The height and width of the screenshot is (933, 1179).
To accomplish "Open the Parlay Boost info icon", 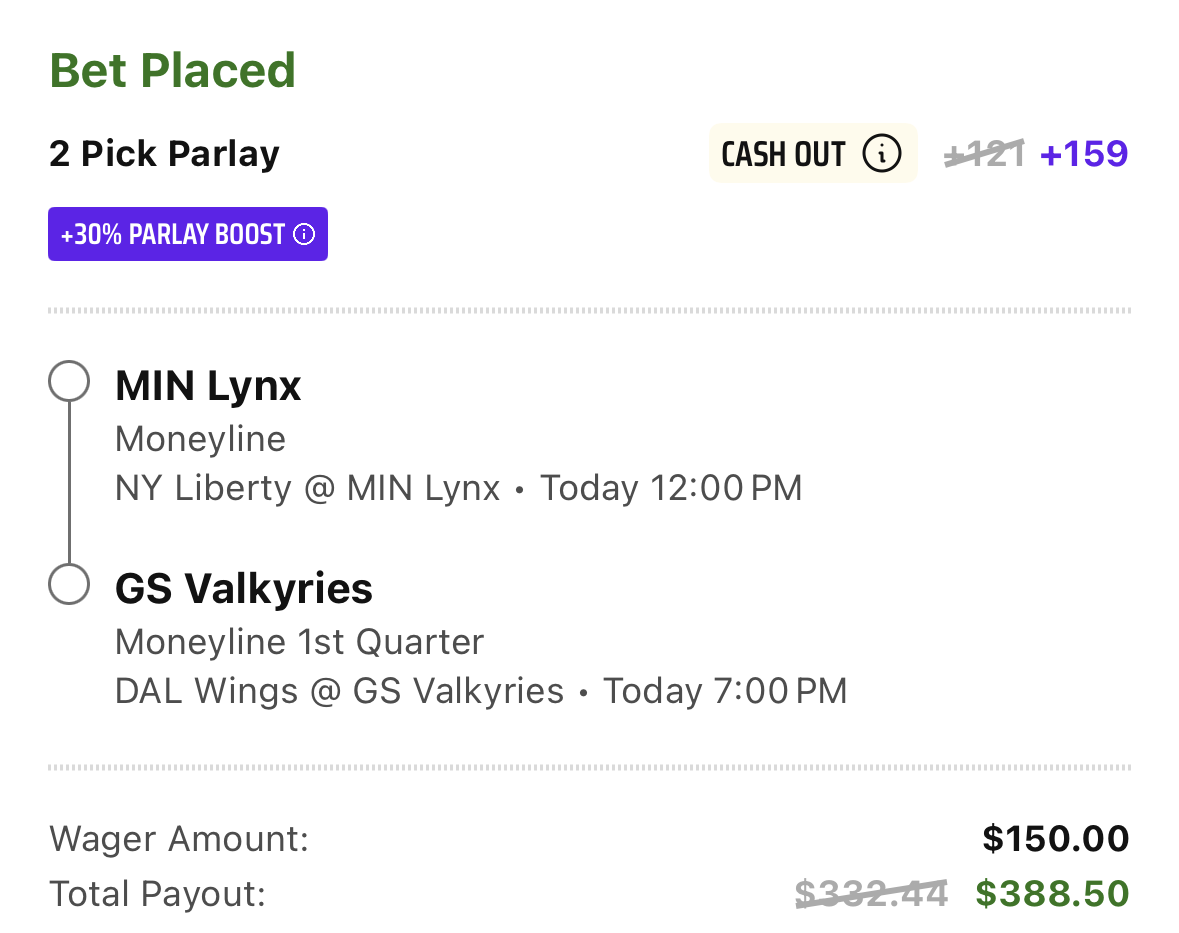I will point(304,235).
